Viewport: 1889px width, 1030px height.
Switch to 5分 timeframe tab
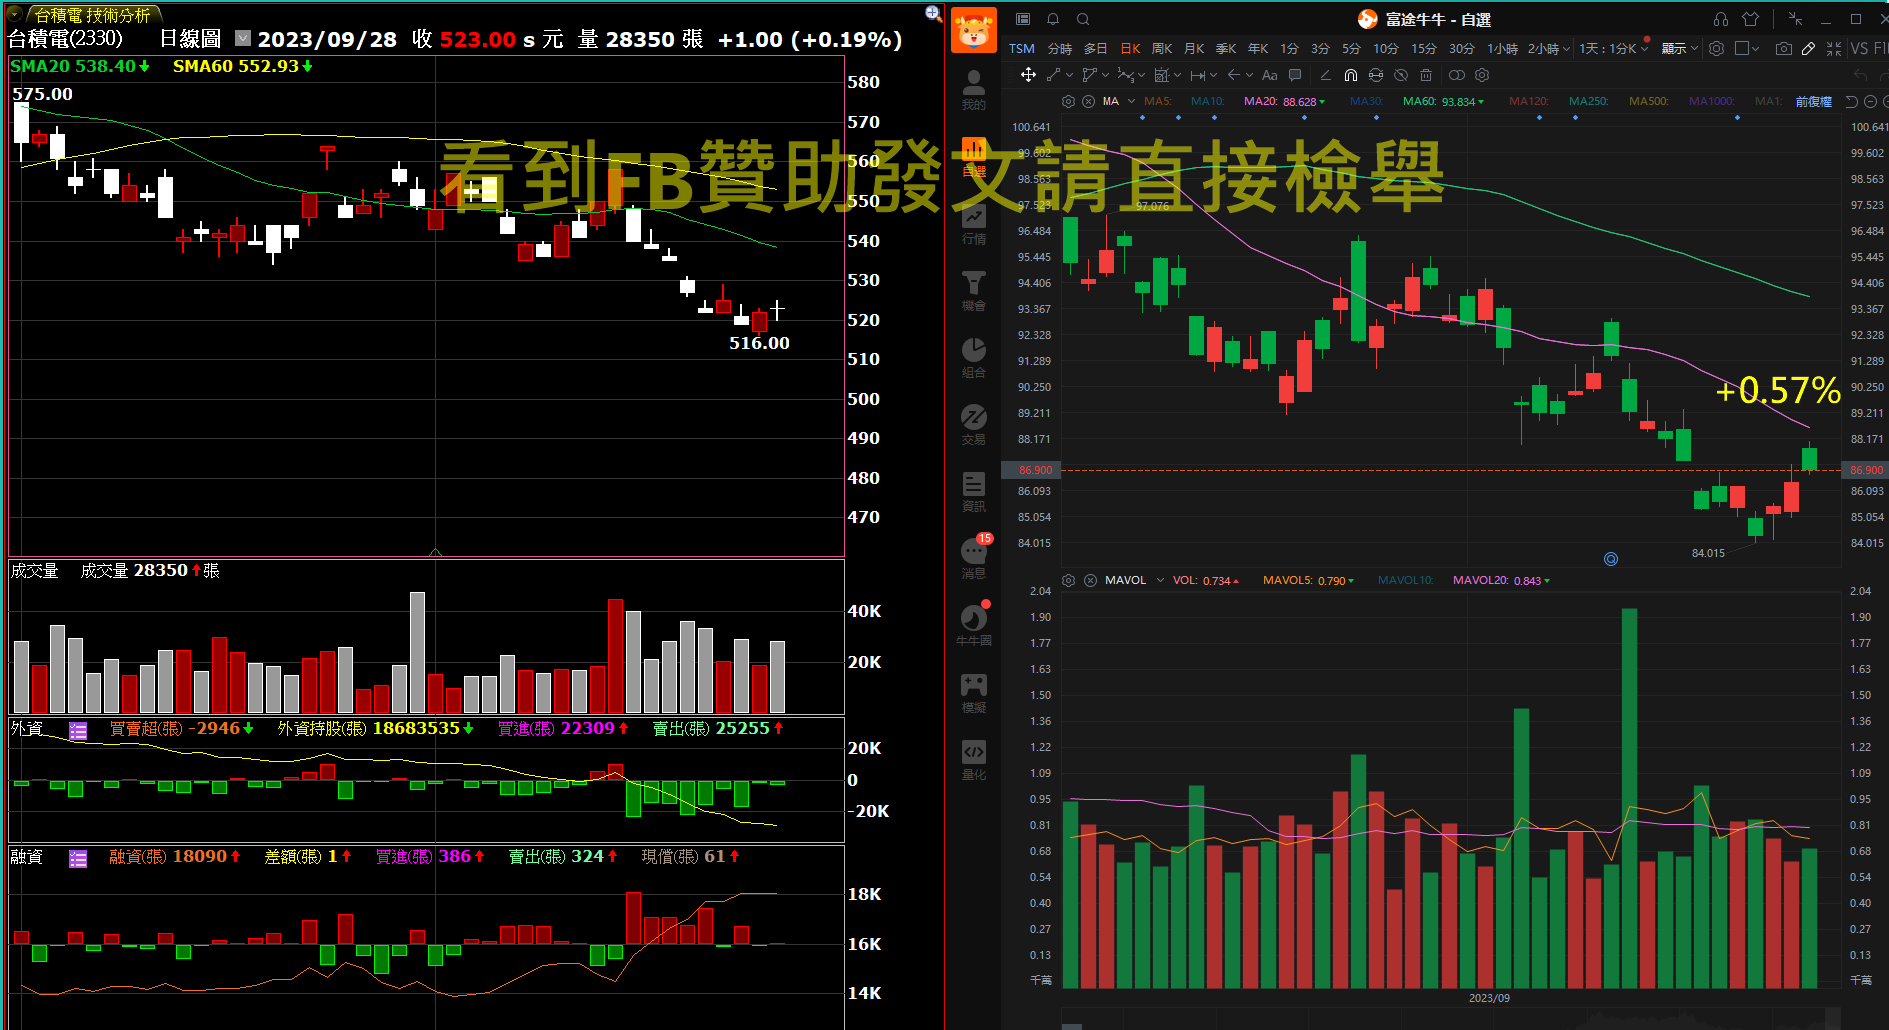tap(1351, 48)
